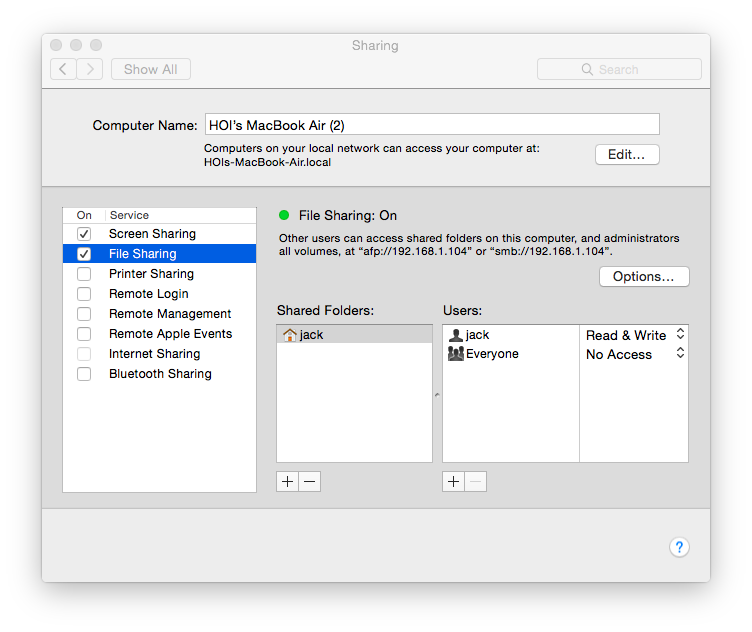
Task: Click the Search field in toolbar
Action: [619, 69]
